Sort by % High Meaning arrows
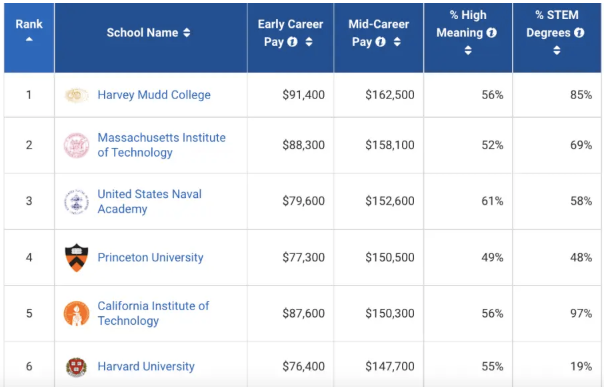Screen dimensions: 604x390 coord(468,50)
